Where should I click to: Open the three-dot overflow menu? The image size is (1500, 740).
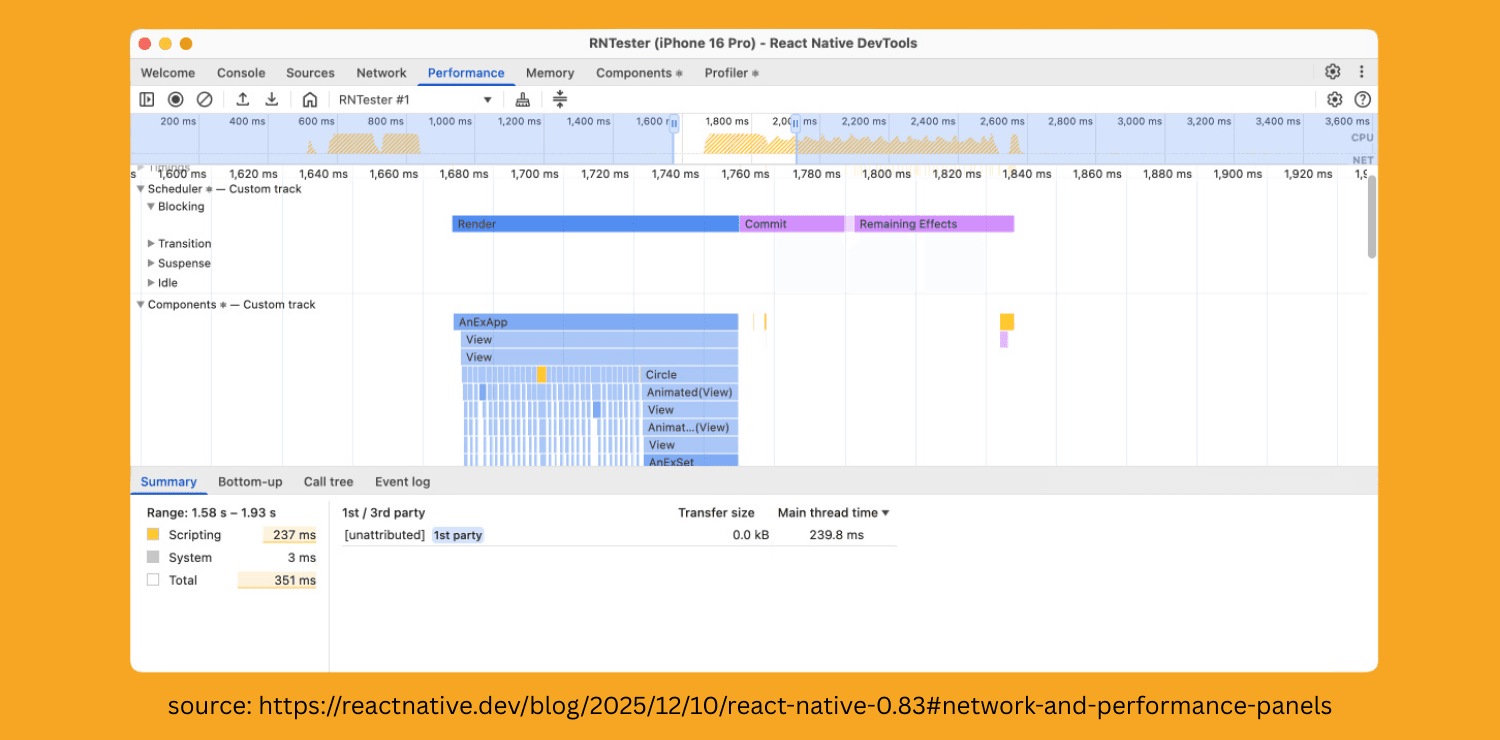tap(1361, 72)
